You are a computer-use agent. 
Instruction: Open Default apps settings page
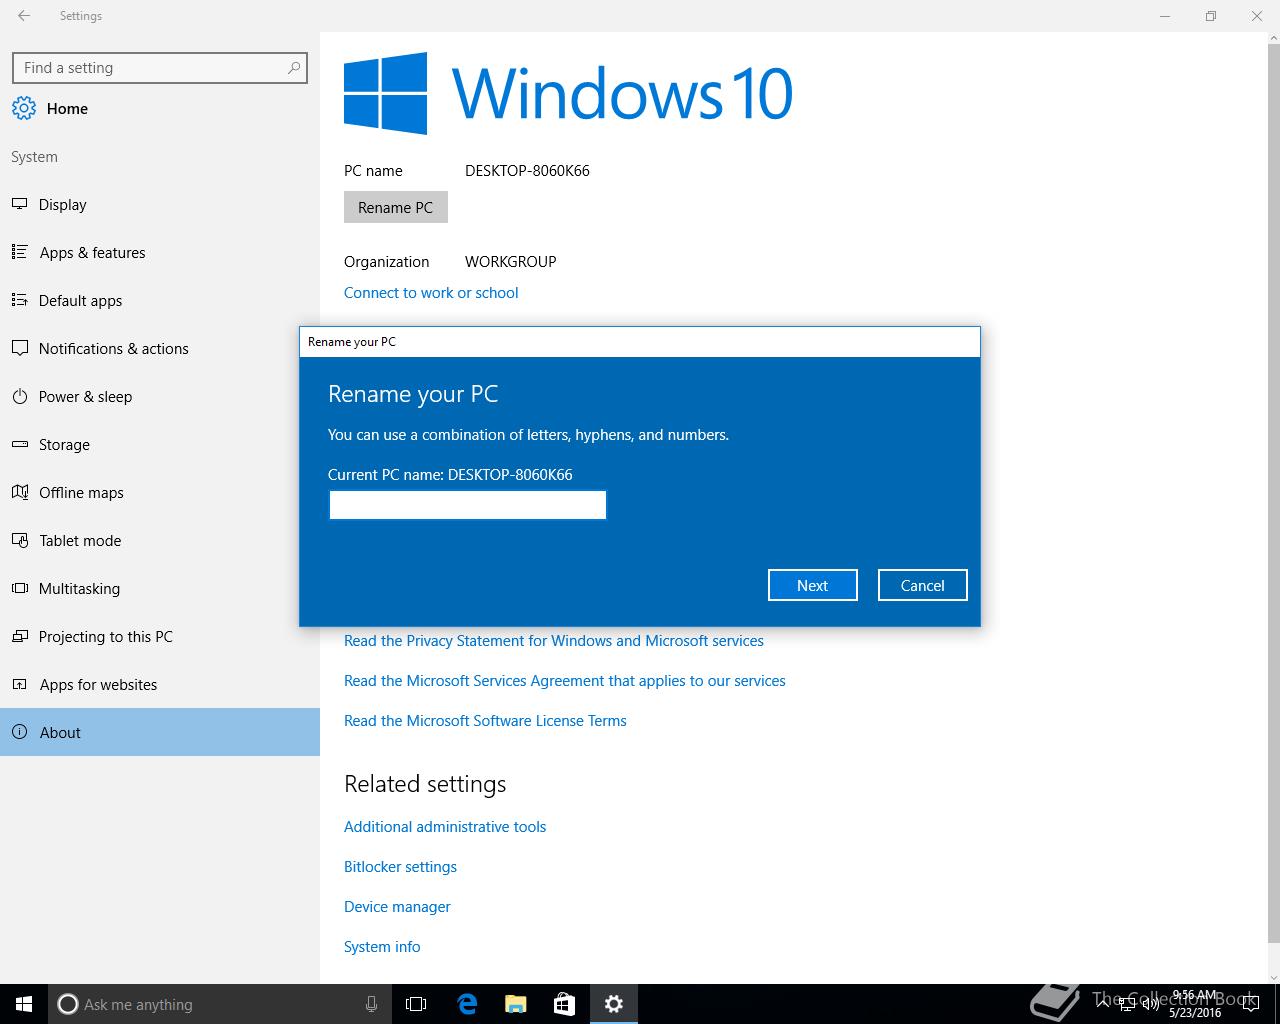[160, 300]
